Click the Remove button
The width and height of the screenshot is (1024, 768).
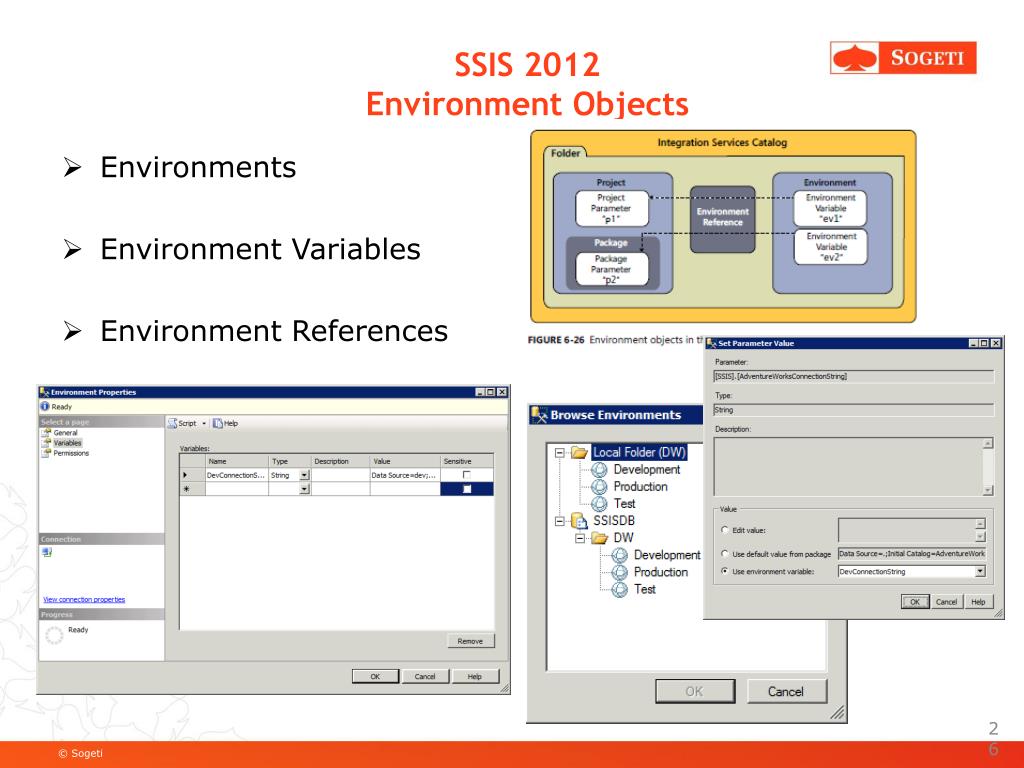pyautogui.click(x=471, y=641)
